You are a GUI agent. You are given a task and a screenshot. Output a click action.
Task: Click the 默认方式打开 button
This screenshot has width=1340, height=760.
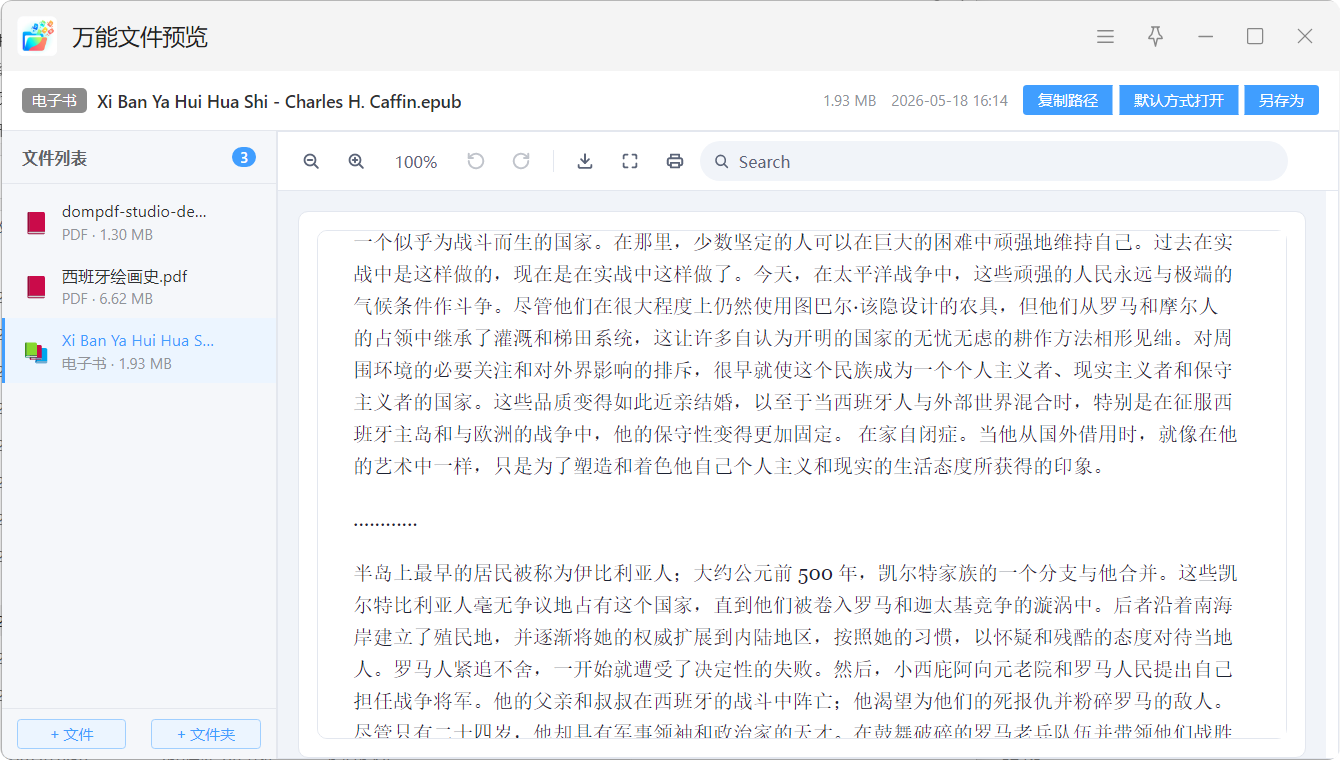[1179, 100]
